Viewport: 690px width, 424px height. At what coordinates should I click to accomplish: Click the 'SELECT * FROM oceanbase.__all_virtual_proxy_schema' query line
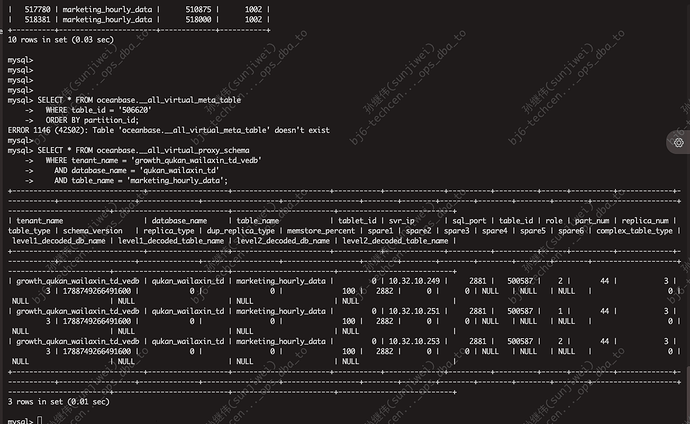point(143,150)
